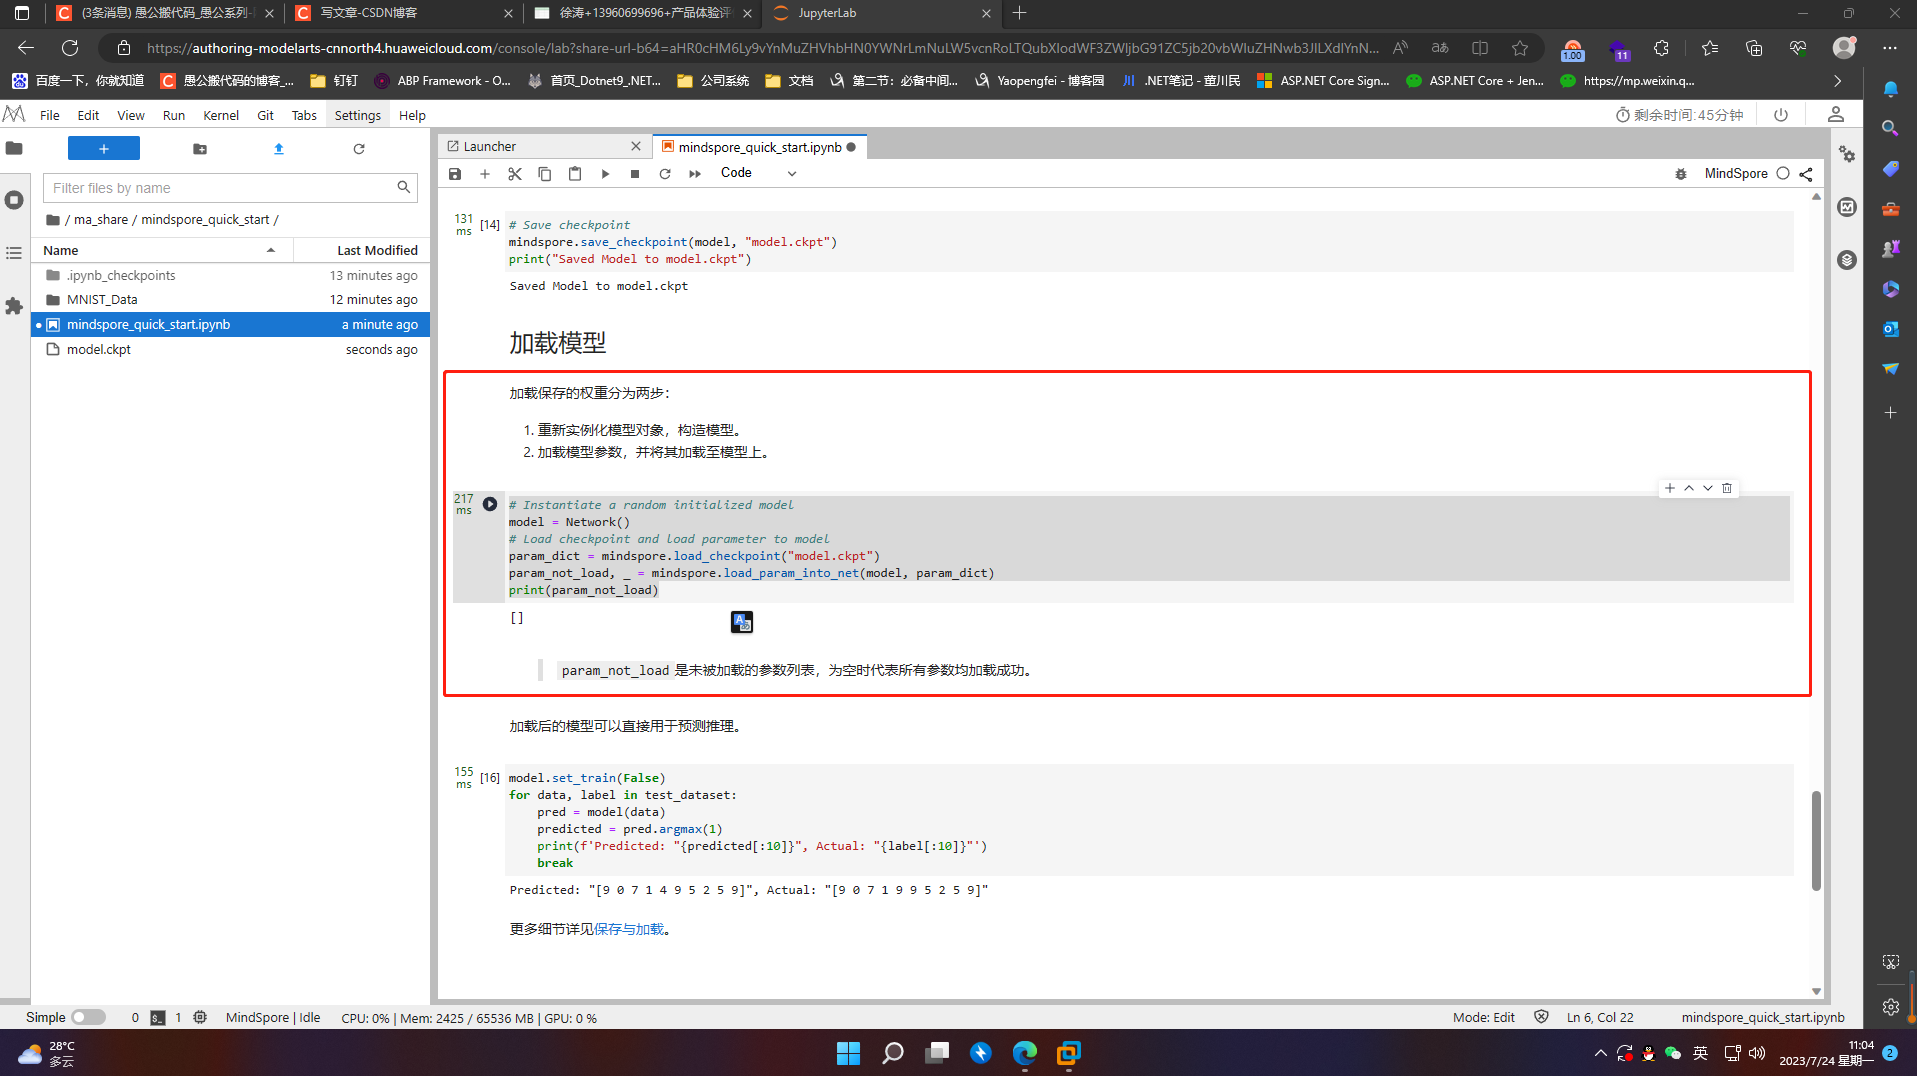Image resolution: width=1917 pixels, height=1076 pixels.
Task: Open the file browser sidebar folder icon
Action: pyautogui.click(x=14, y=149)
